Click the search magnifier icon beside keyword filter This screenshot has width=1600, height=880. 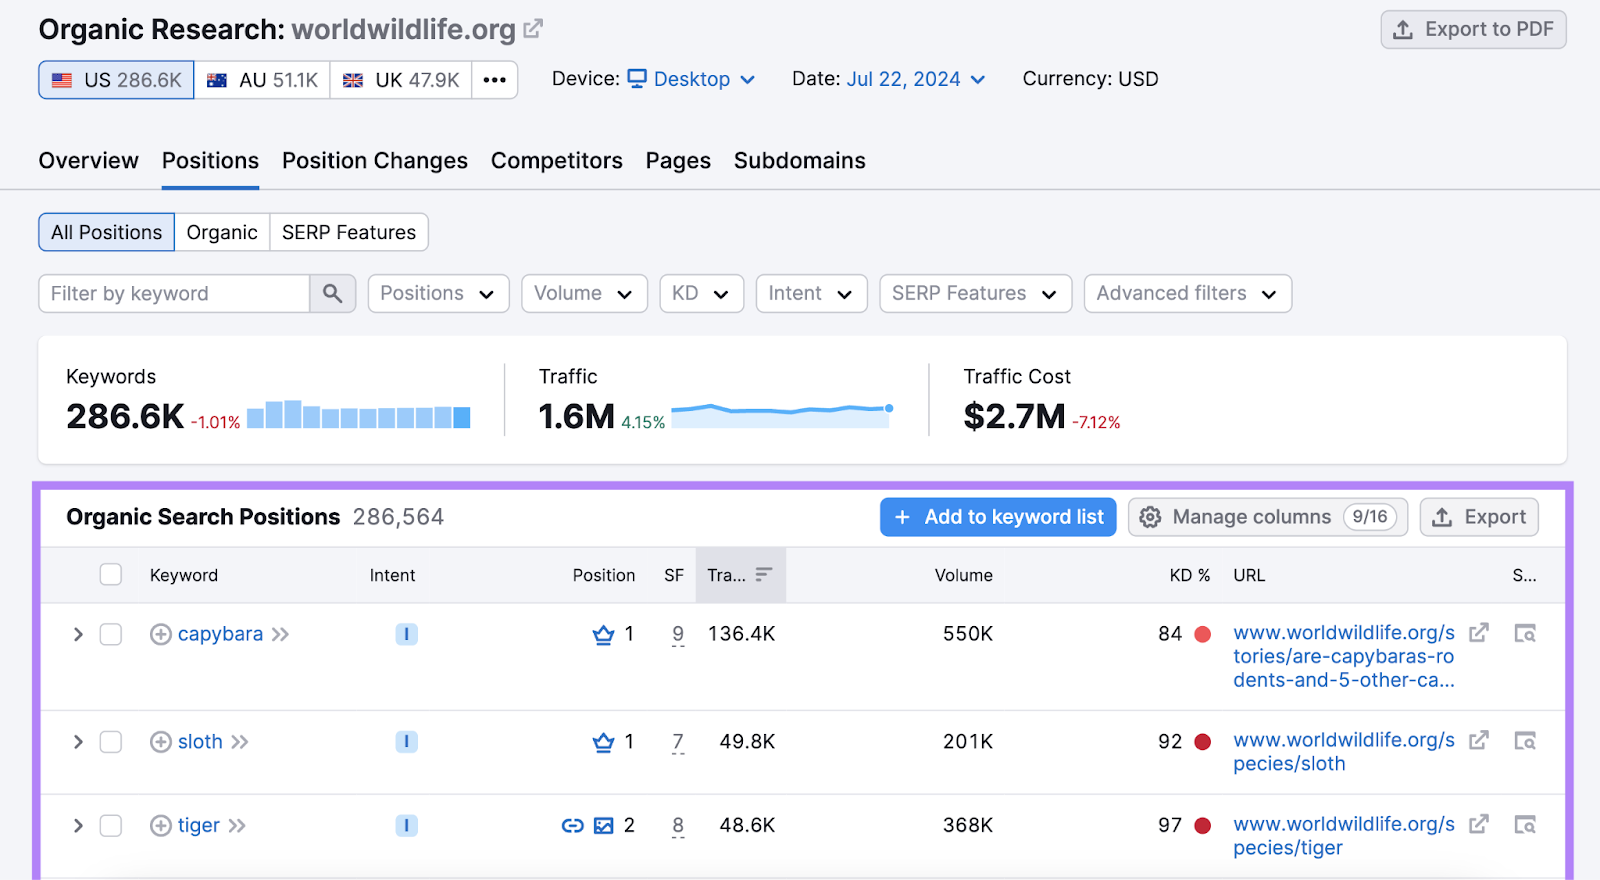(x=332, y=294)
